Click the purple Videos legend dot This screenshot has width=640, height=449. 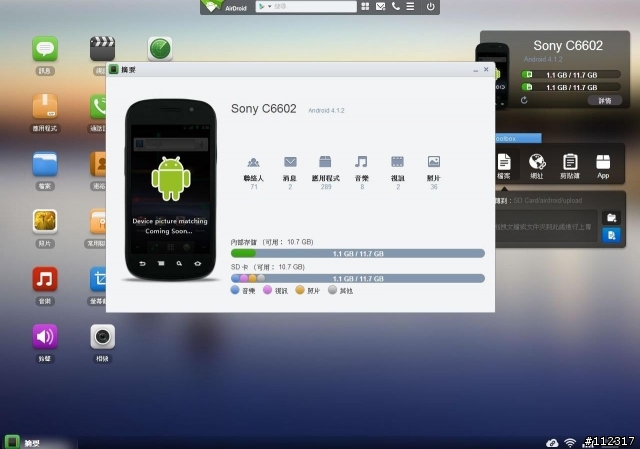[x=267, y=290]
